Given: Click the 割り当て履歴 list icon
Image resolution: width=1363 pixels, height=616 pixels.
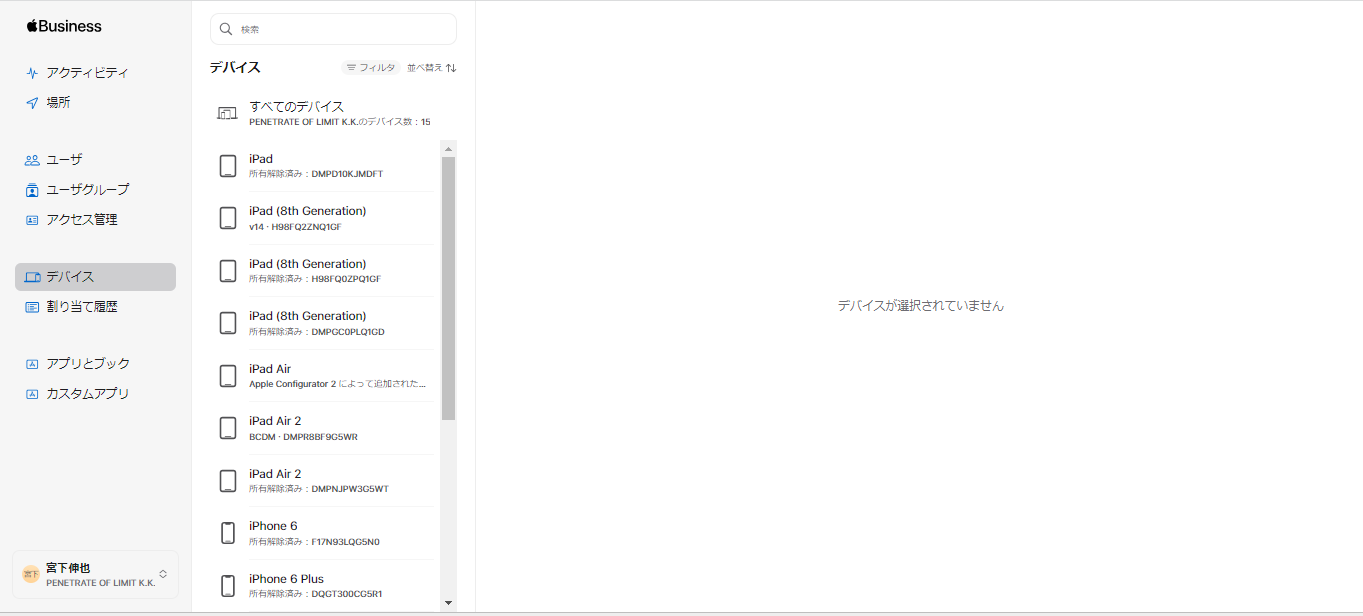Looking at the screenshot, I should coord(32,307).
